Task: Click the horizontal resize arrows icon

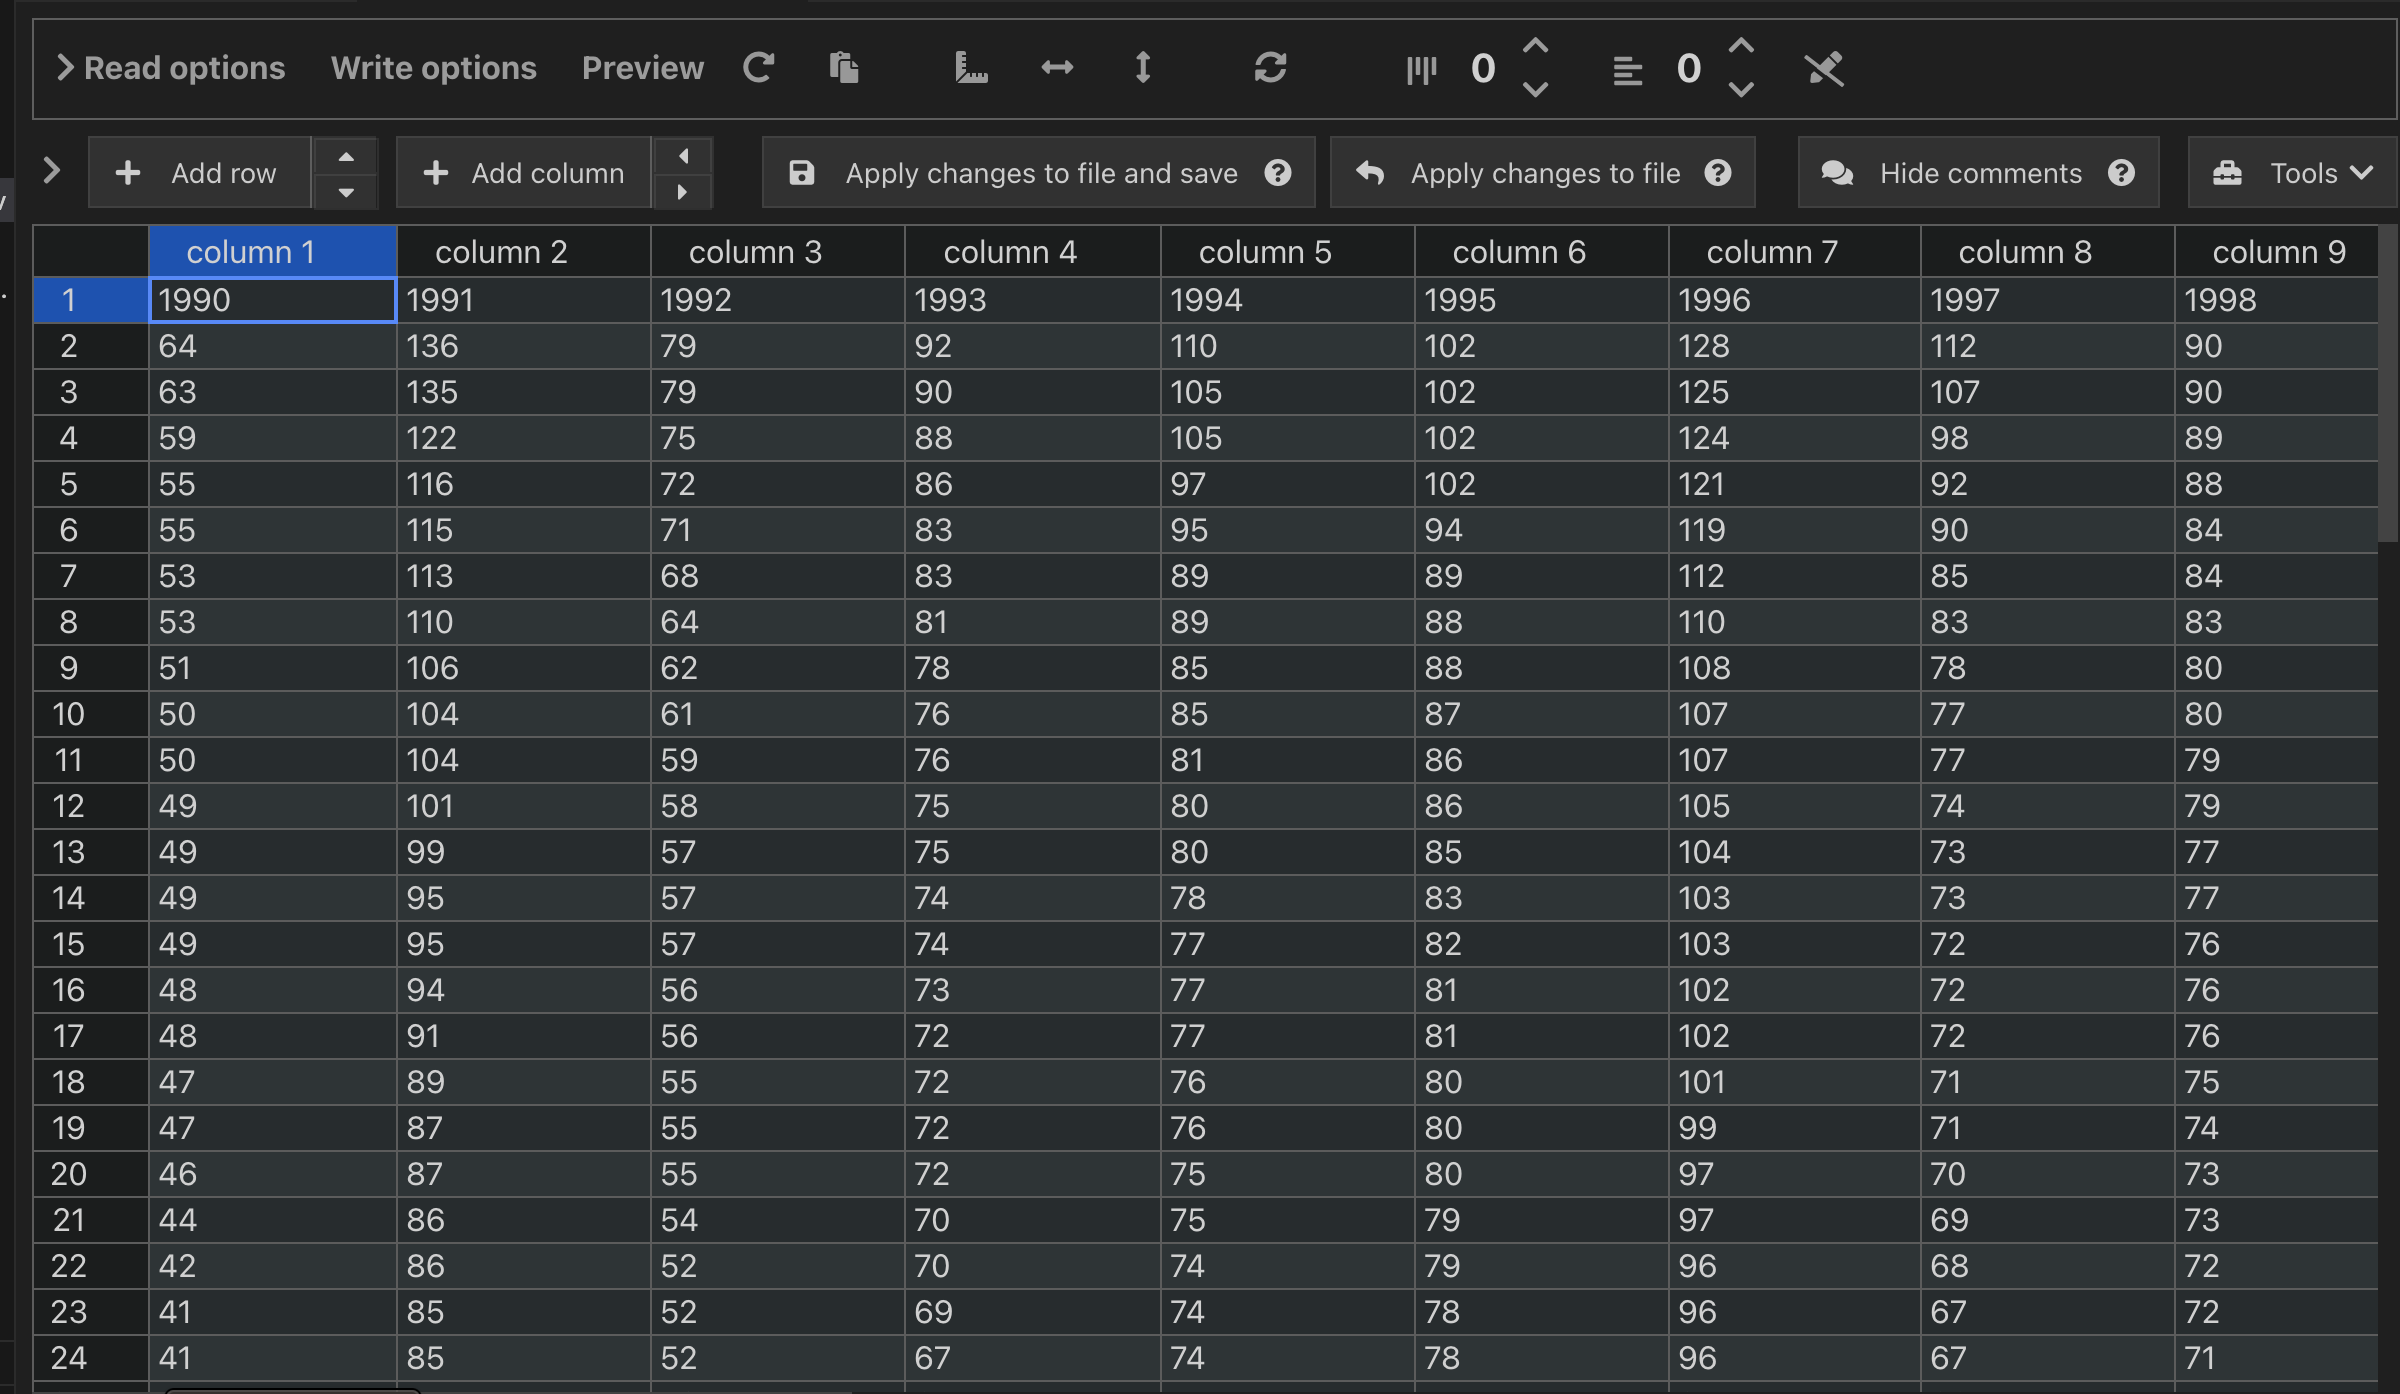Action: 1057,68
